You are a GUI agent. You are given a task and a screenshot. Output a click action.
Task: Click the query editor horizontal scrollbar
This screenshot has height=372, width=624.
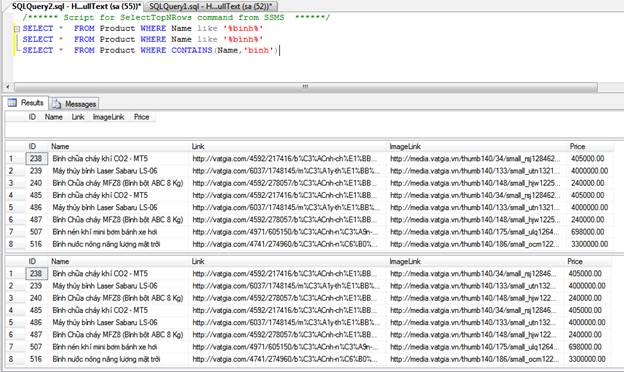(306, 87)
